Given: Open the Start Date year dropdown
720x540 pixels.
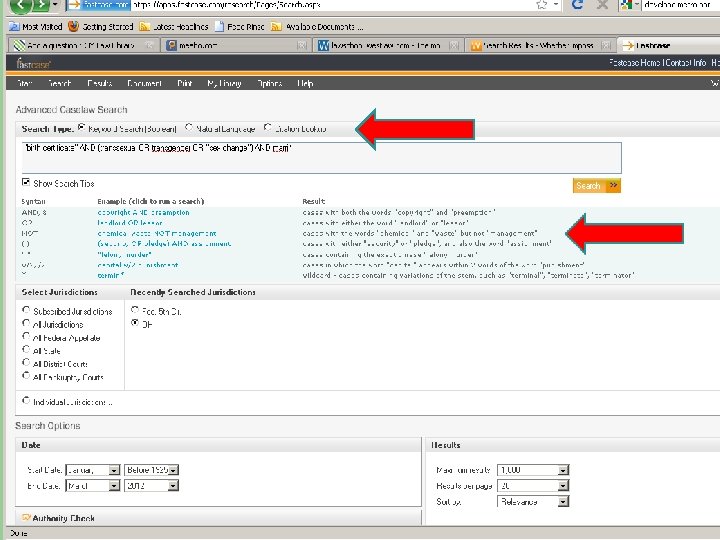Looking at the screenshot, I should click(x=152, y=470).
